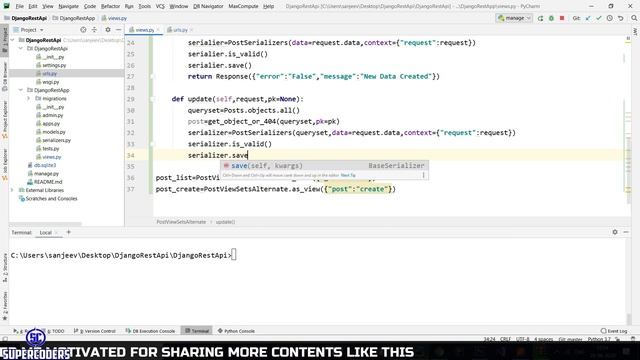Open settings.py in the project tree

pos(51,65)
